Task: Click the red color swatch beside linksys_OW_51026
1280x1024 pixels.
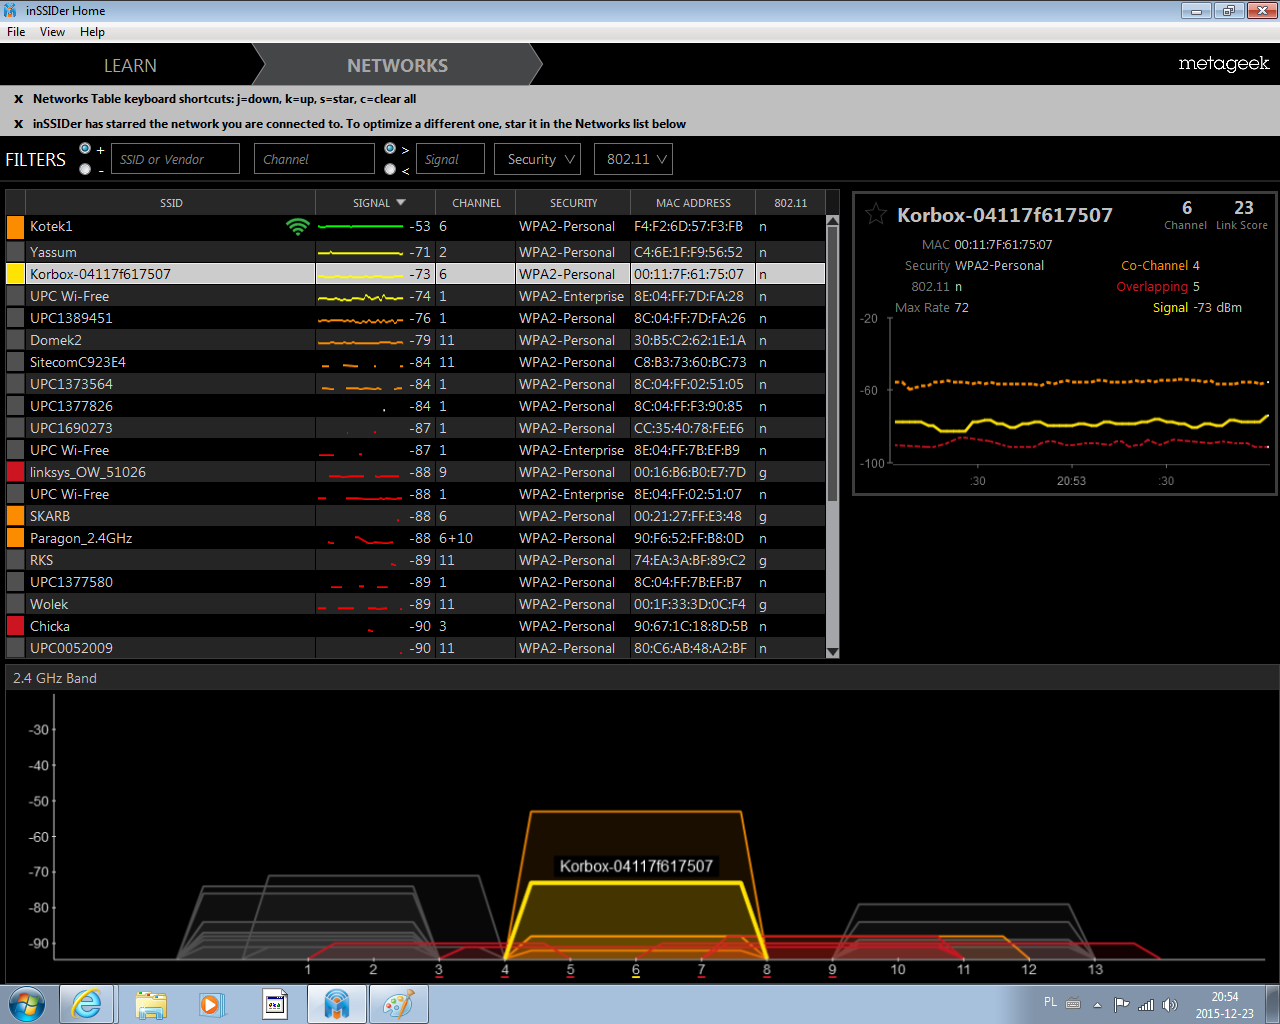Action: [15, 472]
